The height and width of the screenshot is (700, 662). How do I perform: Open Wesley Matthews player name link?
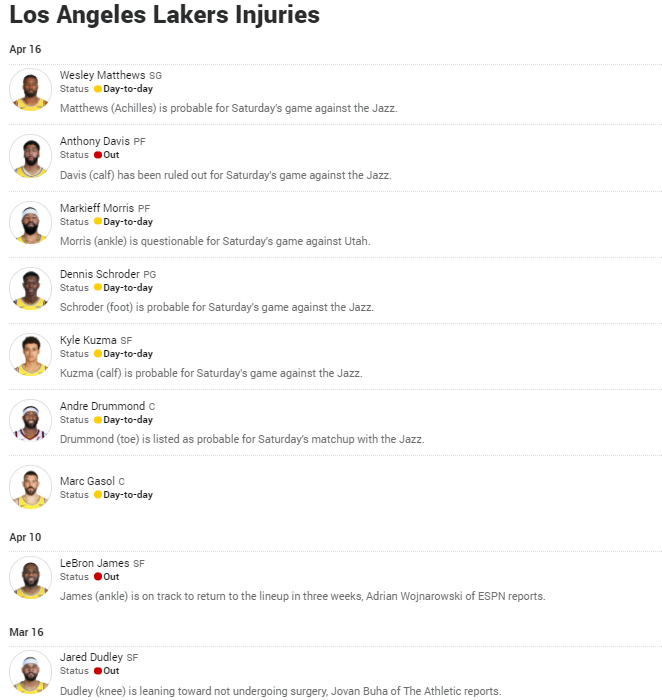pos(102,75)
